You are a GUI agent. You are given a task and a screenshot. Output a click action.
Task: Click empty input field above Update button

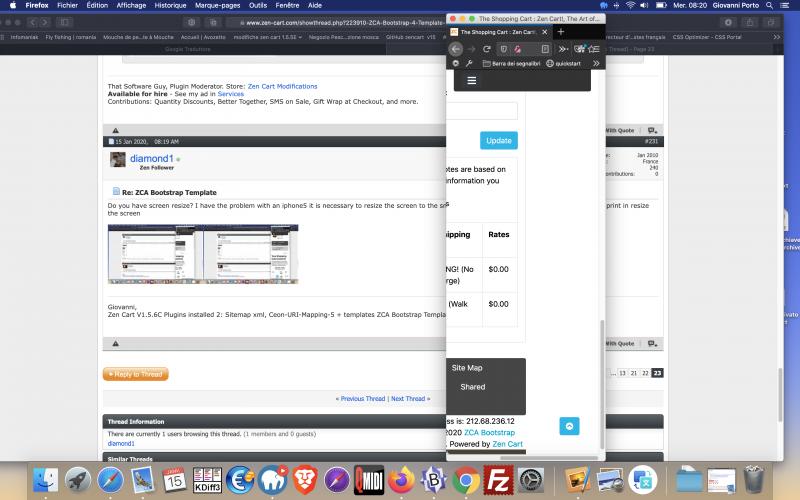point(482,111)
